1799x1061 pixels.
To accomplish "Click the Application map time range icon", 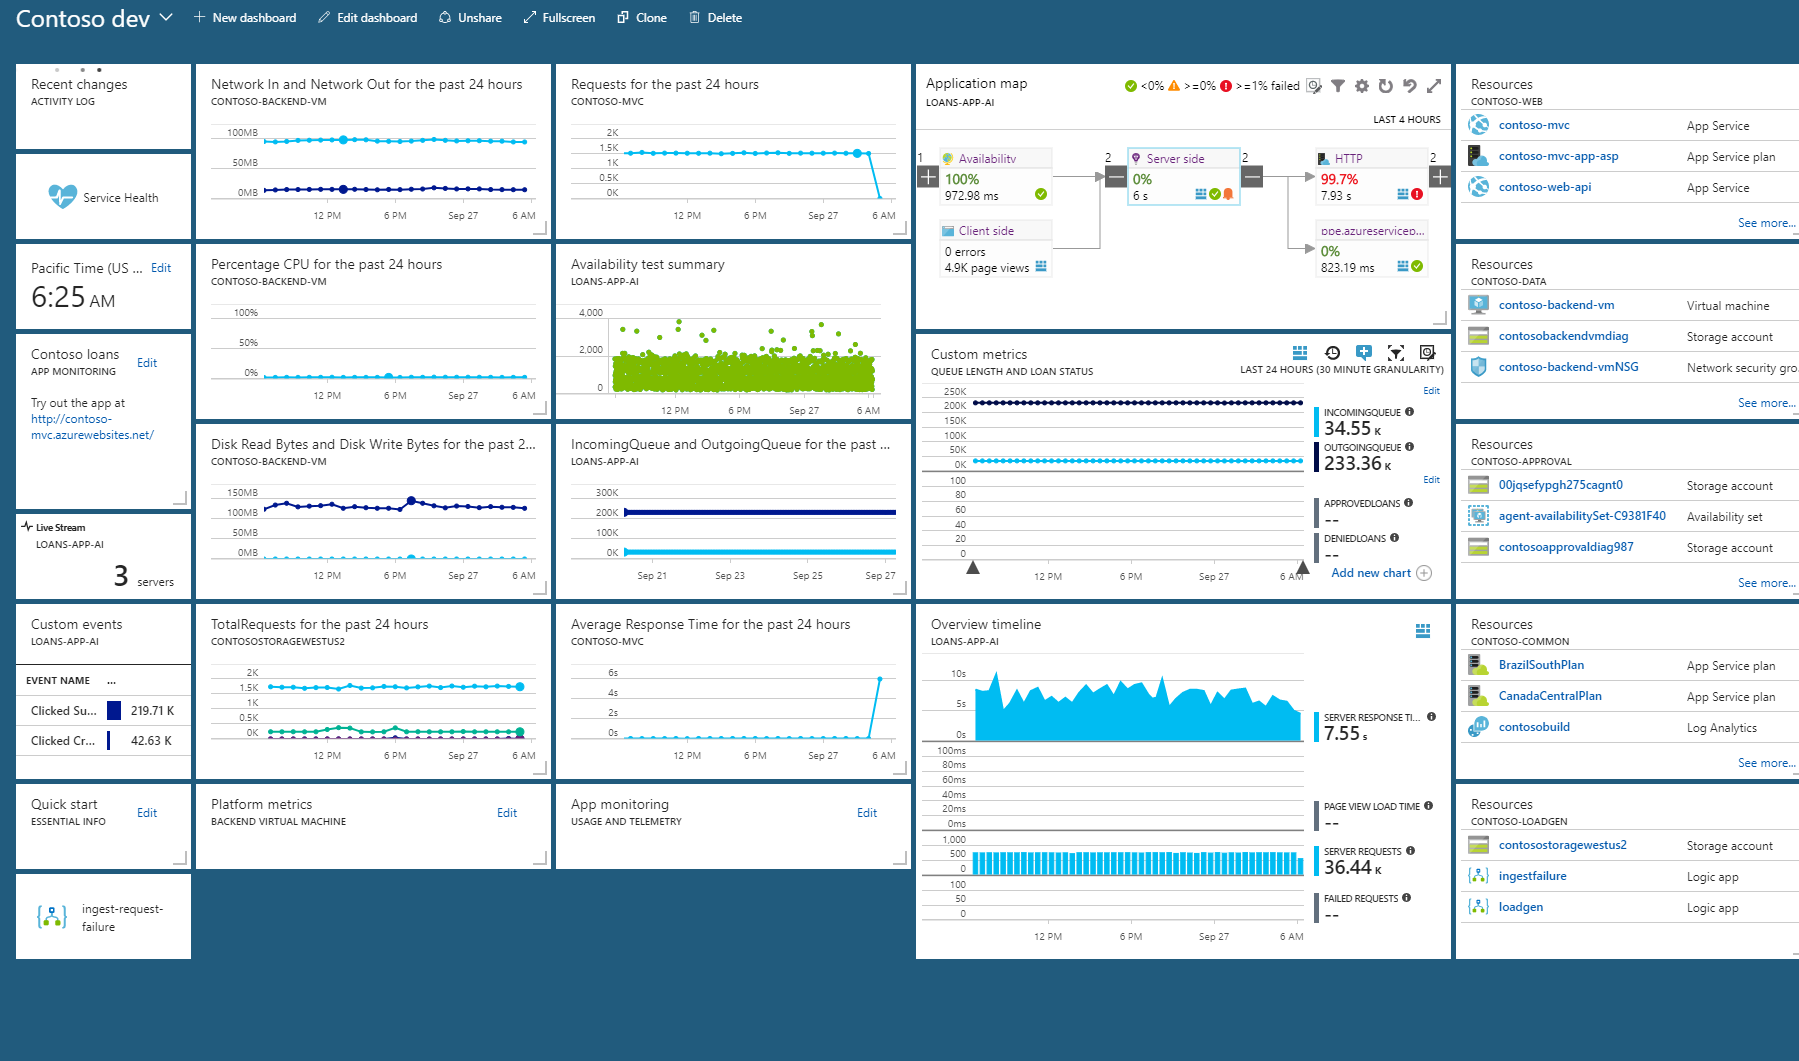I will click(1314, 86).
